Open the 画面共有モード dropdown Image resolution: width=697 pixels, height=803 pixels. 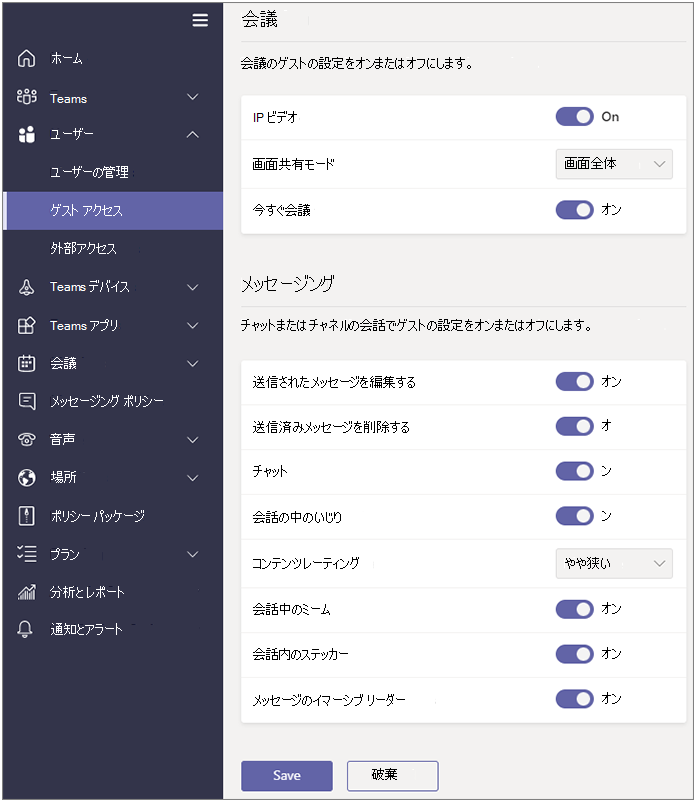pos(614,164)
